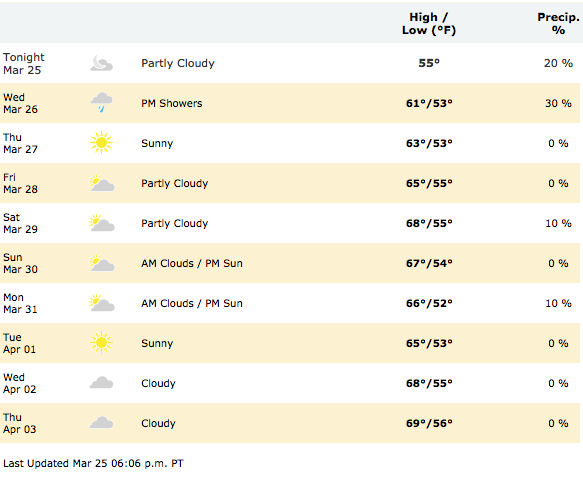Viewport: 583px width, 478px height.
Task: Click the weather icon for Mon Mar 31
Action: pyautogui.click(x=102, y=303)
